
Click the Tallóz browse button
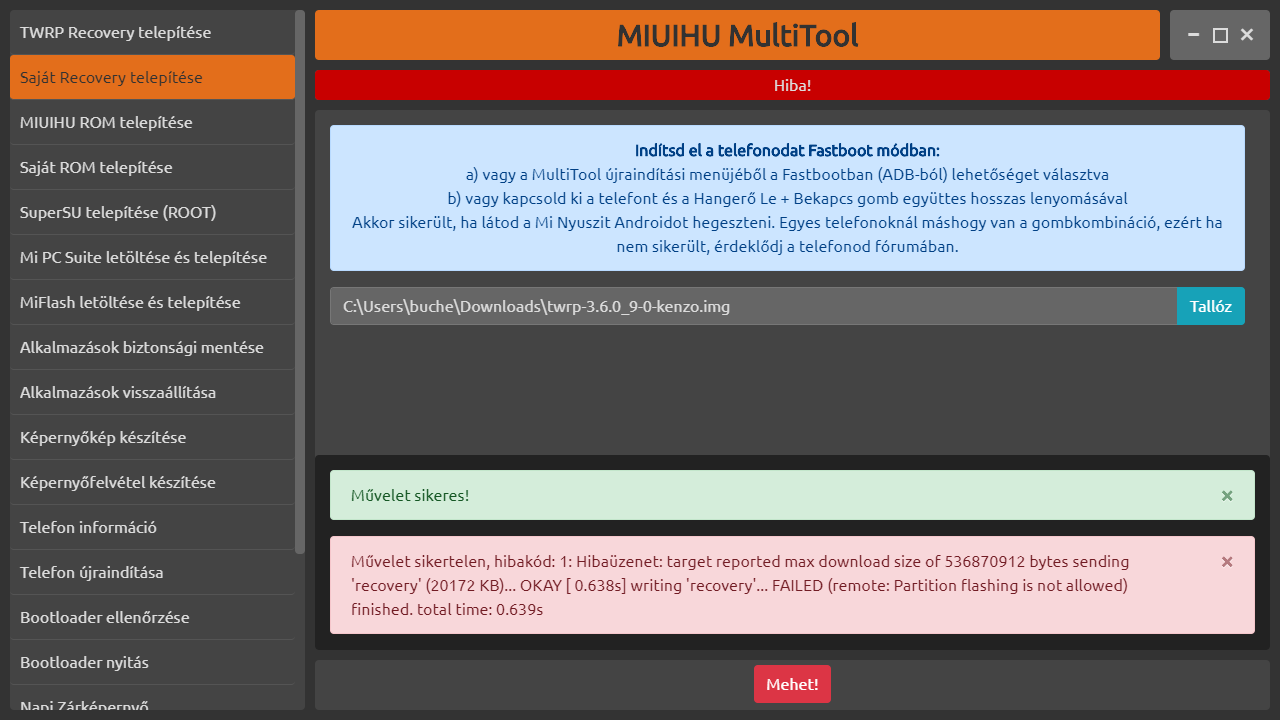[1211, 306]
